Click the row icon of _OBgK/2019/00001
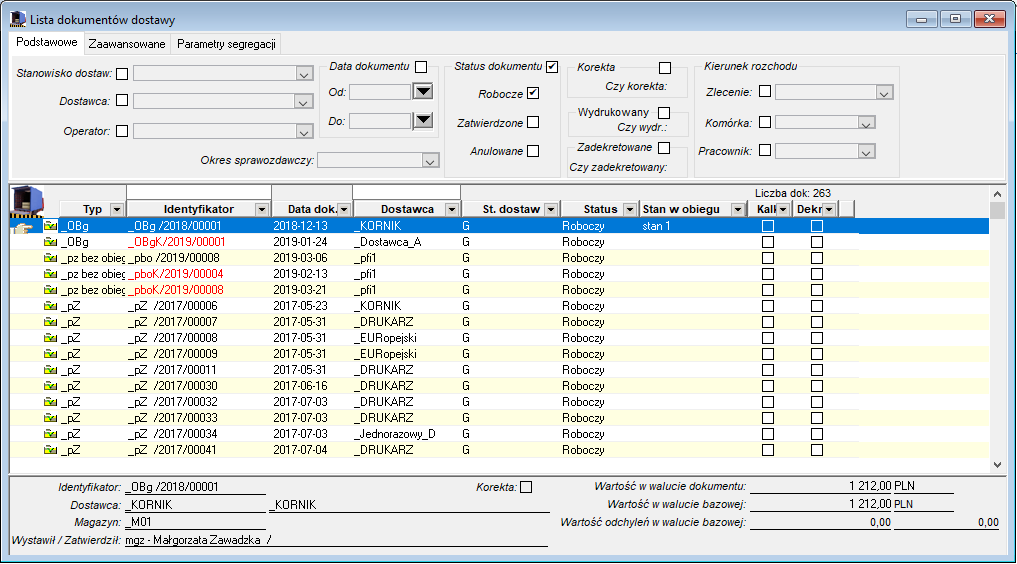 tap(50, 242)
